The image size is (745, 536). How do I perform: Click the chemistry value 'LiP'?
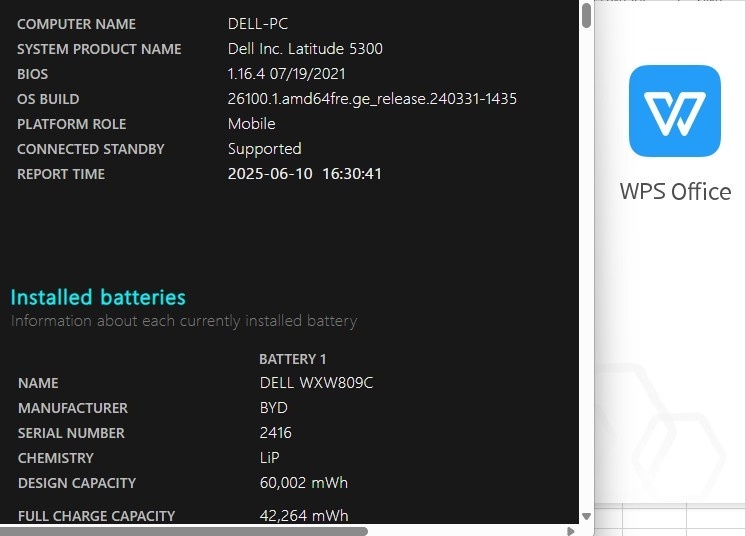[269, 458]
